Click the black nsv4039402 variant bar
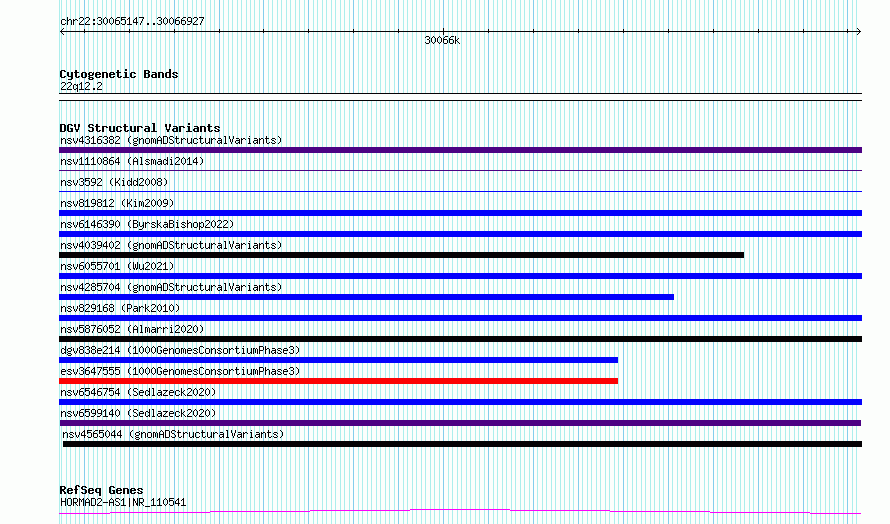Image resolution: width=890 pixels, height=524 pixels. coord(401,255)
